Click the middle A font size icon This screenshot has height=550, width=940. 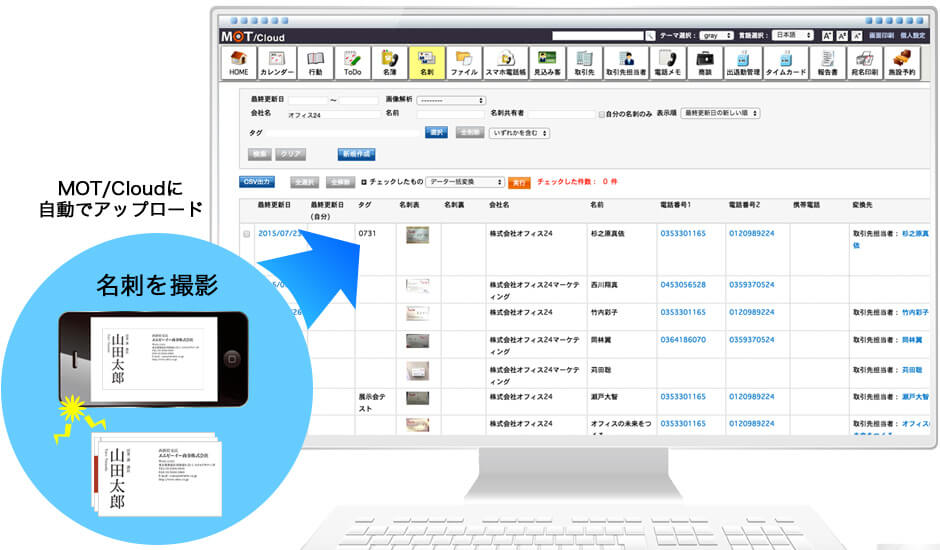(842, 36)
